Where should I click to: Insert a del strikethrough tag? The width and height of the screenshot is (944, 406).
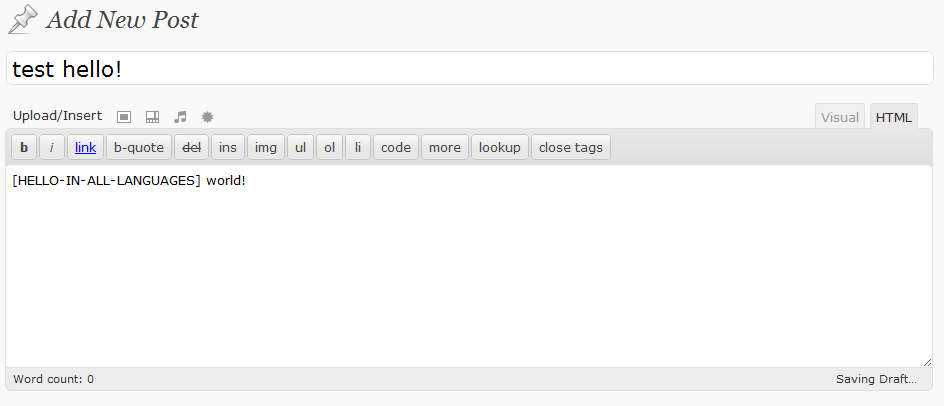pos(191,148)
